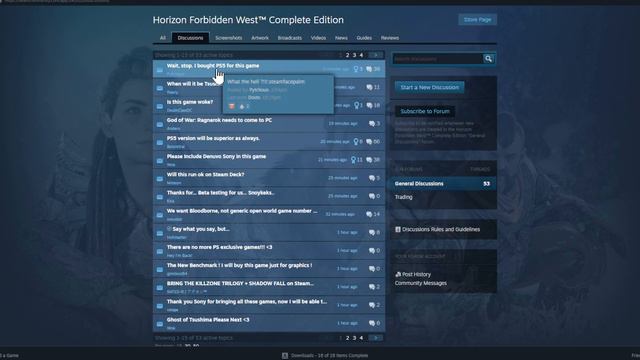This screenshot has height=360, width=640.
Task: Go to page 2 in bottom pagination
Action: [x=347, y=338]
